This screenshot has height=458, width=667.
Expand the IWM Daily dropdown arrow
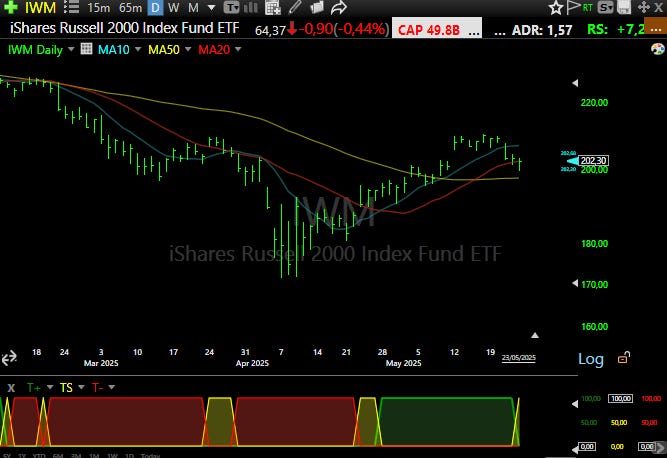[x=71, y=49]
